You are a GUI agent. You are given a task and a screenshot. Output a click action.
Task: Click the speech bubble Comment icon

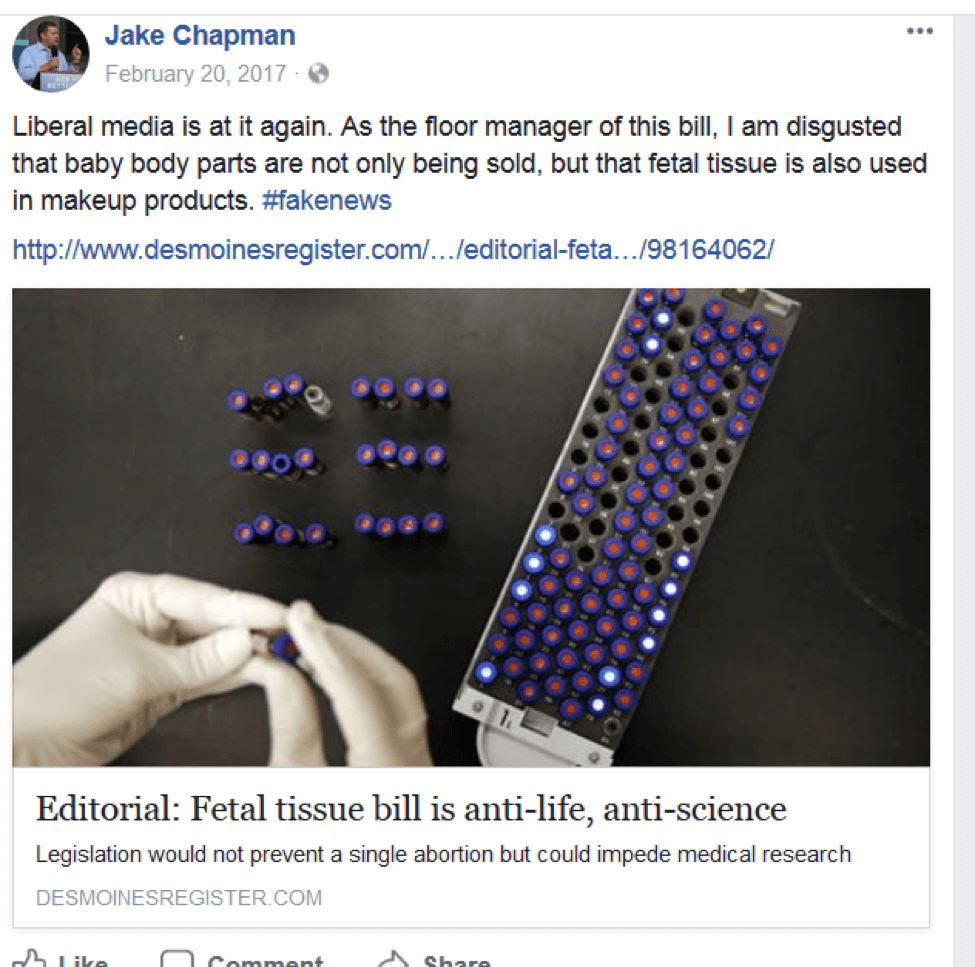pos(177,959)
